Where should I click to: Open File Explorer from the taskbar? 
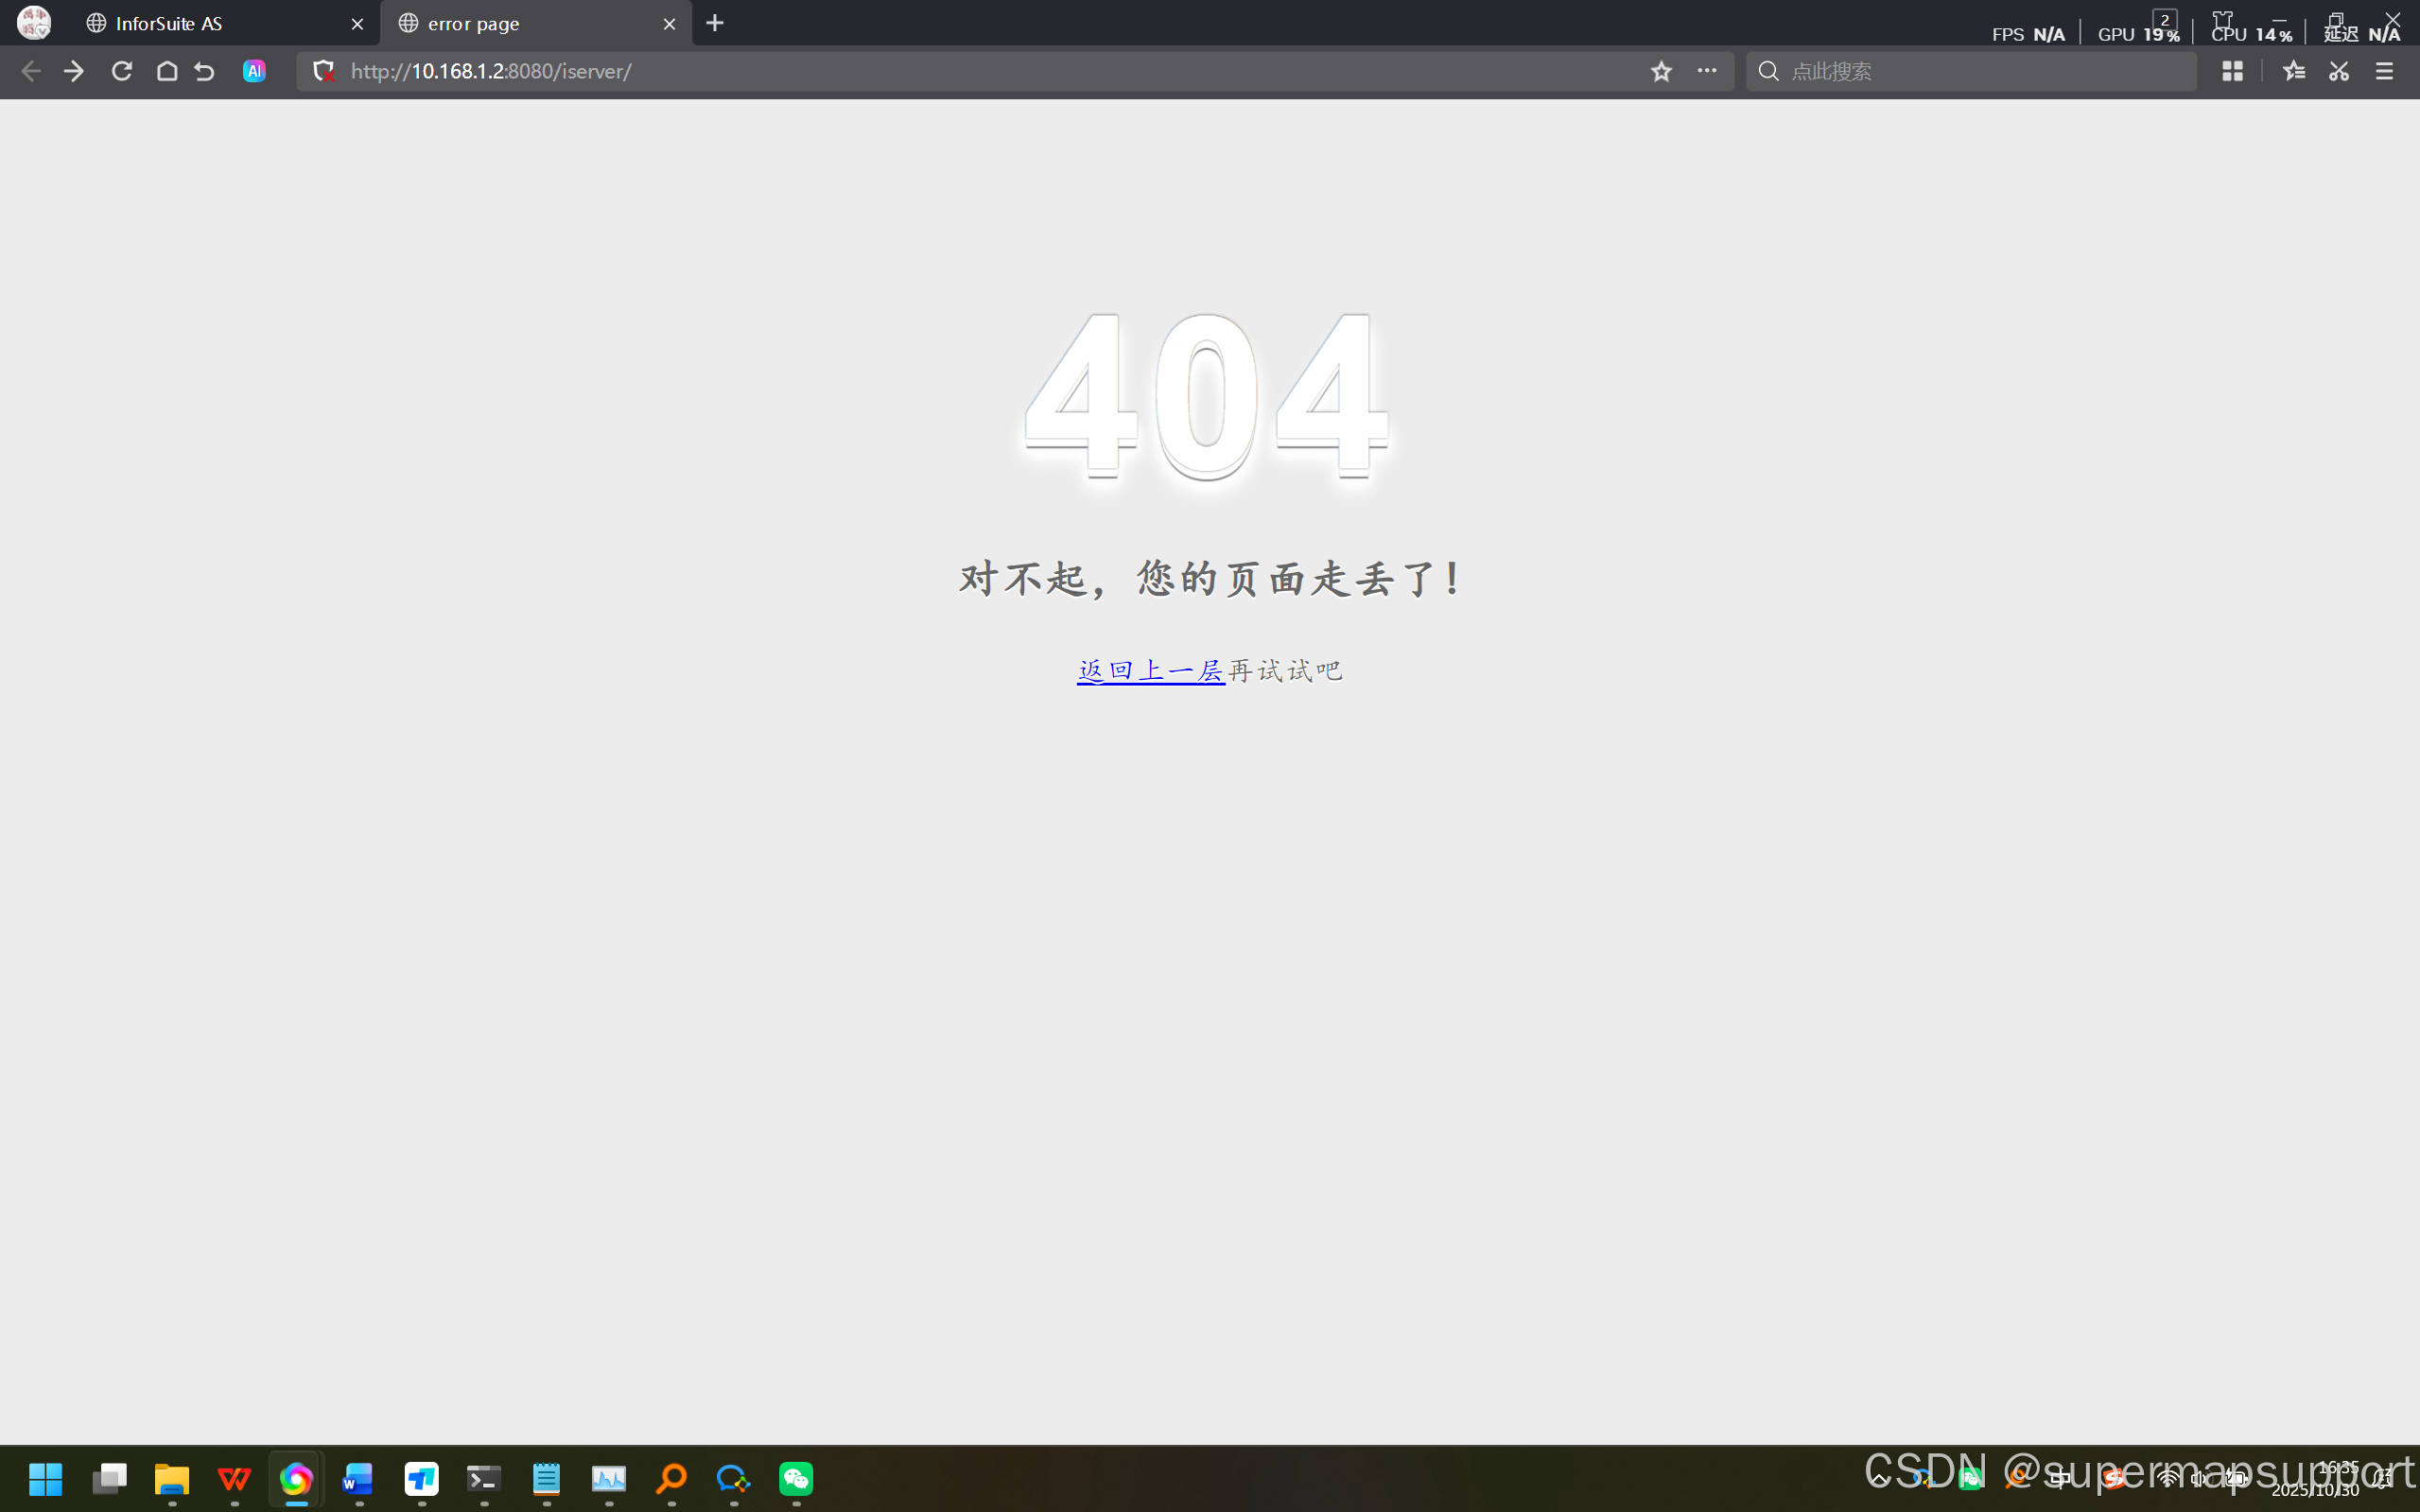pos(171,1478)
